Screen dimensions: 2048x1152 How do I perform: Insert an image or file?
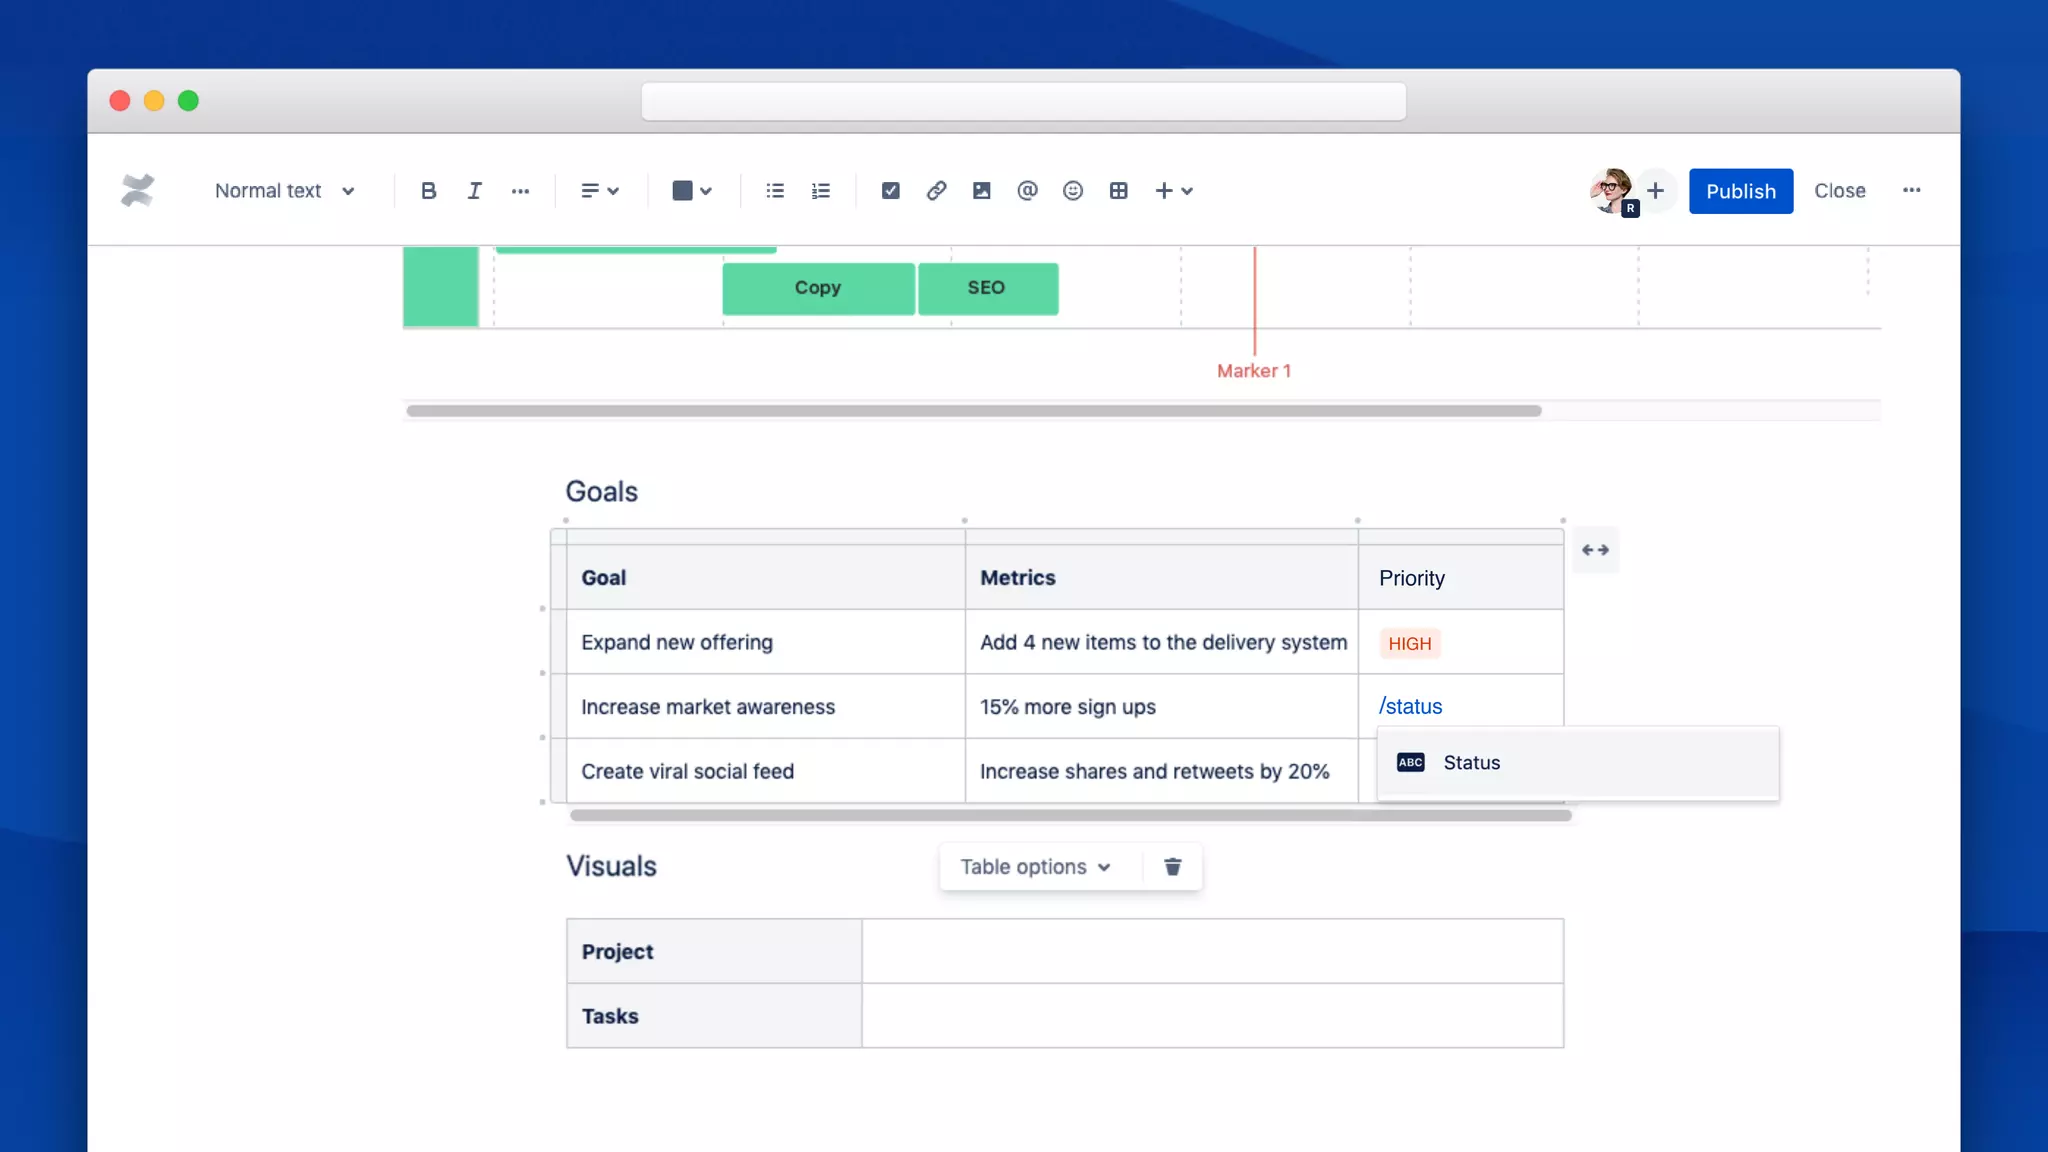981,191
